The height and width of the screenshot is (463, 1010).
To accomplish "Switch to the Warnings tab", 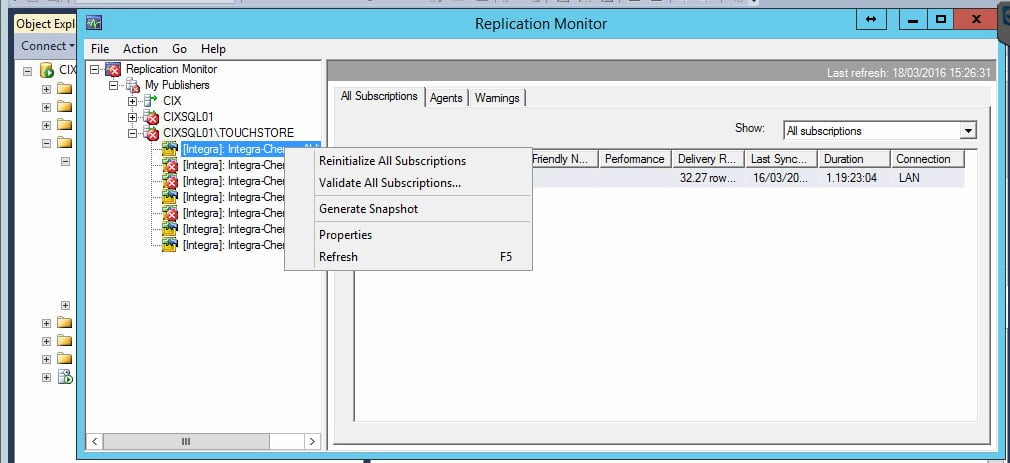I will tap(497, 98).
